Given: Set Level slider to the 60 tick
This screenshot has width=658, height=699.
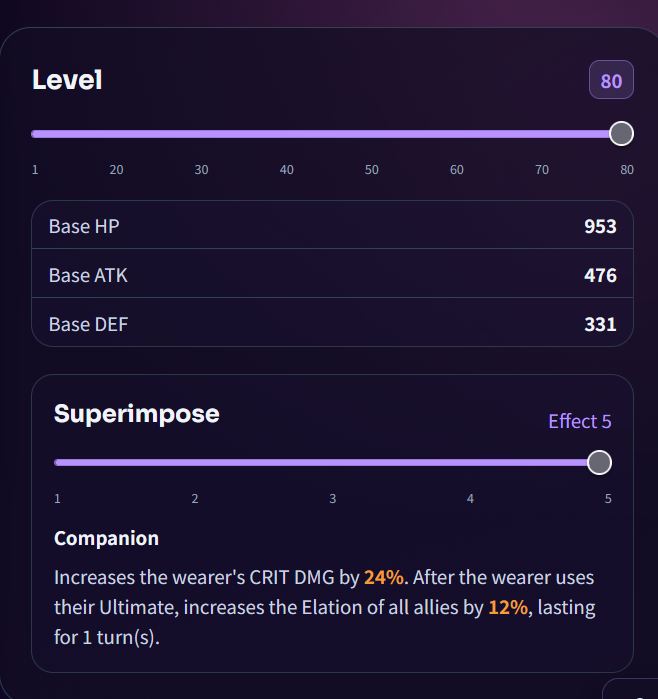Looking at the screenshot, I should point(457,134).
